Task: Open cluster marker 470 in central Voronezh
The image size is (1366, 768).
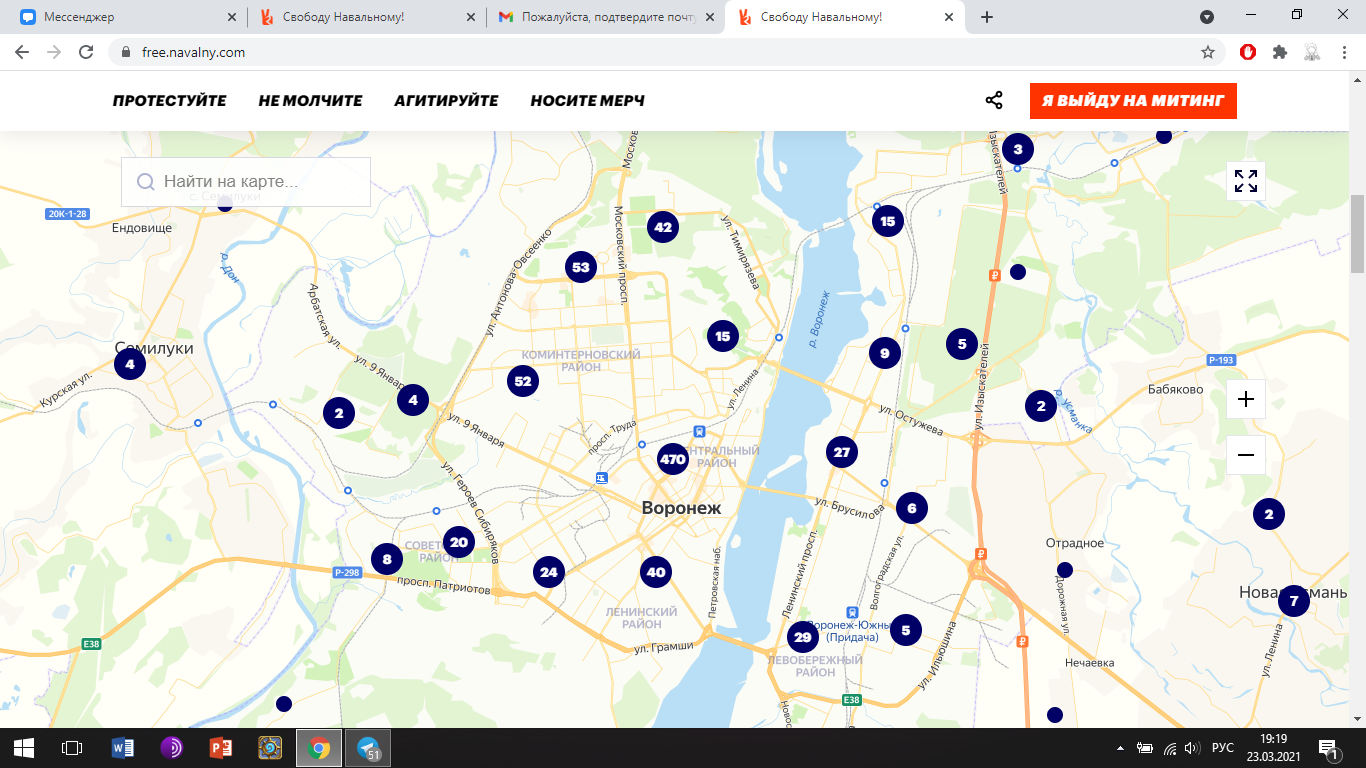Action: click(x=673, y=460)
